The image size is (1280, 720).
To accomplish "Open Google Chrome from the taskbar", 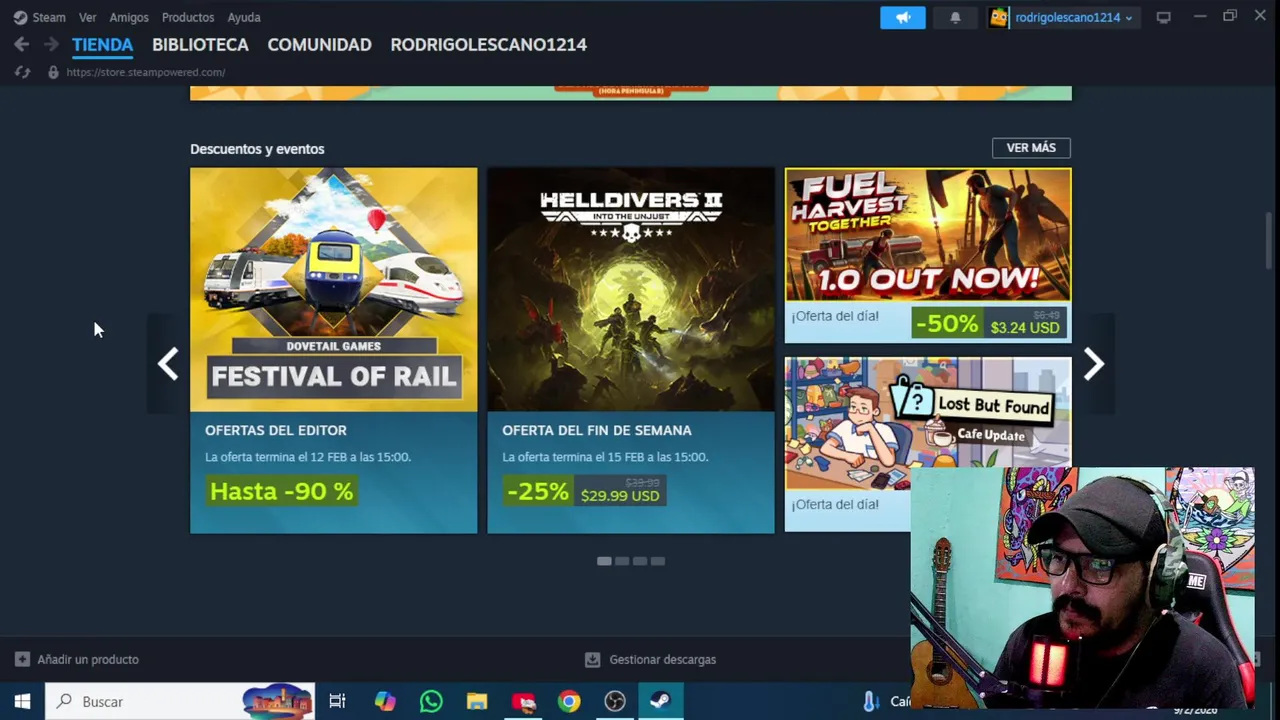I will 569,701.
